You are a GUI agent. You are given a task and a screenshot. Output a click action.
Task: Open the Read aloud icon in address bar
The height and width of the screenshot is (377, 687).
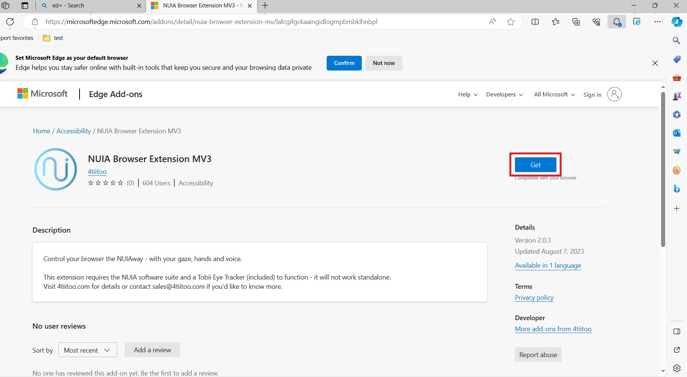coord(492,21)
